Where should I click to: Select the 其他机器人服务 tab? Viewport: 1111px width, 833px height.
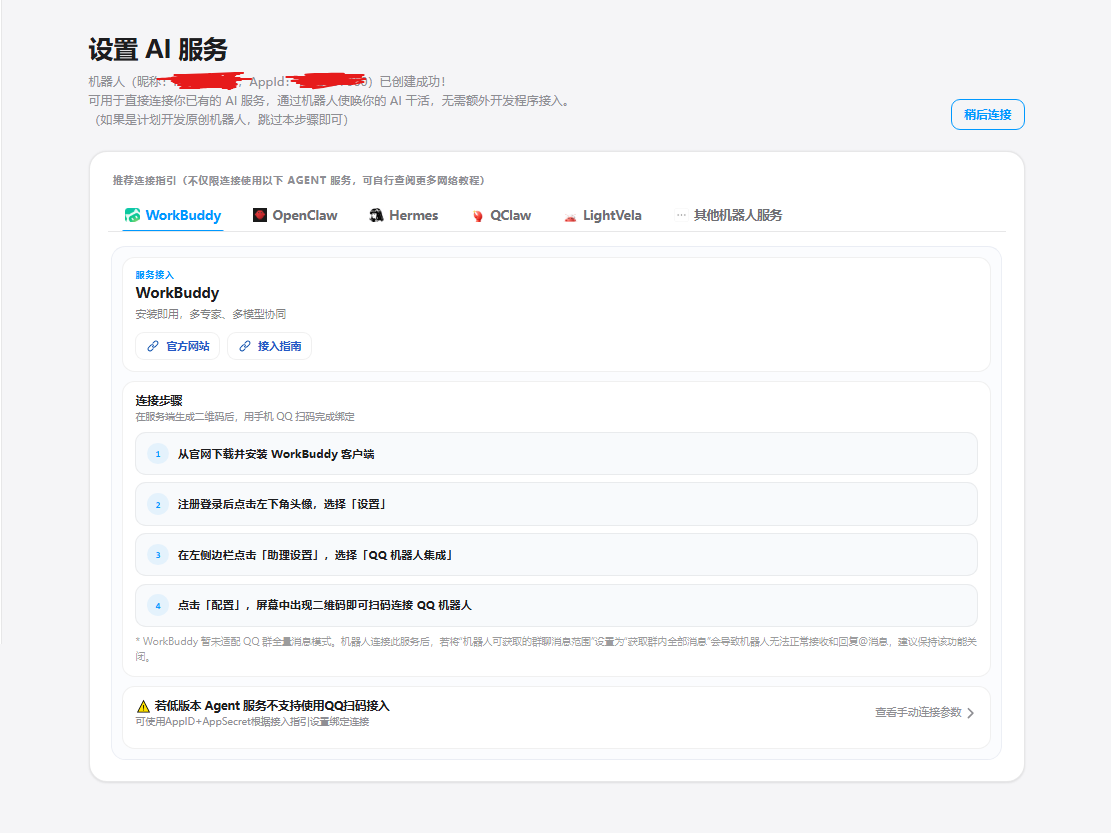click(x=729, y=215)
